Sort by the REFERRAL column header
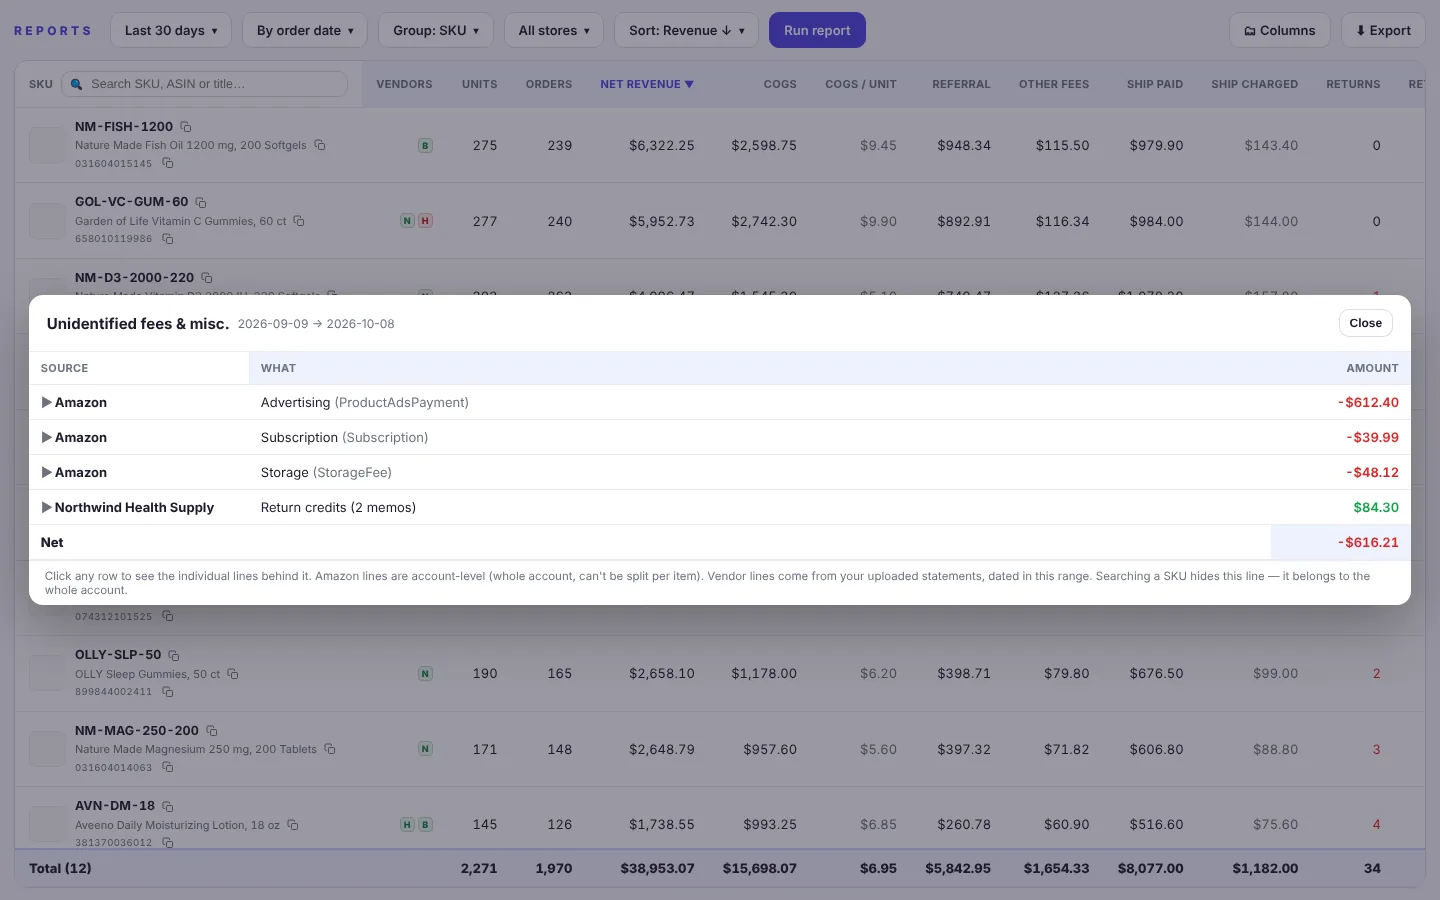 click(961, 84)
